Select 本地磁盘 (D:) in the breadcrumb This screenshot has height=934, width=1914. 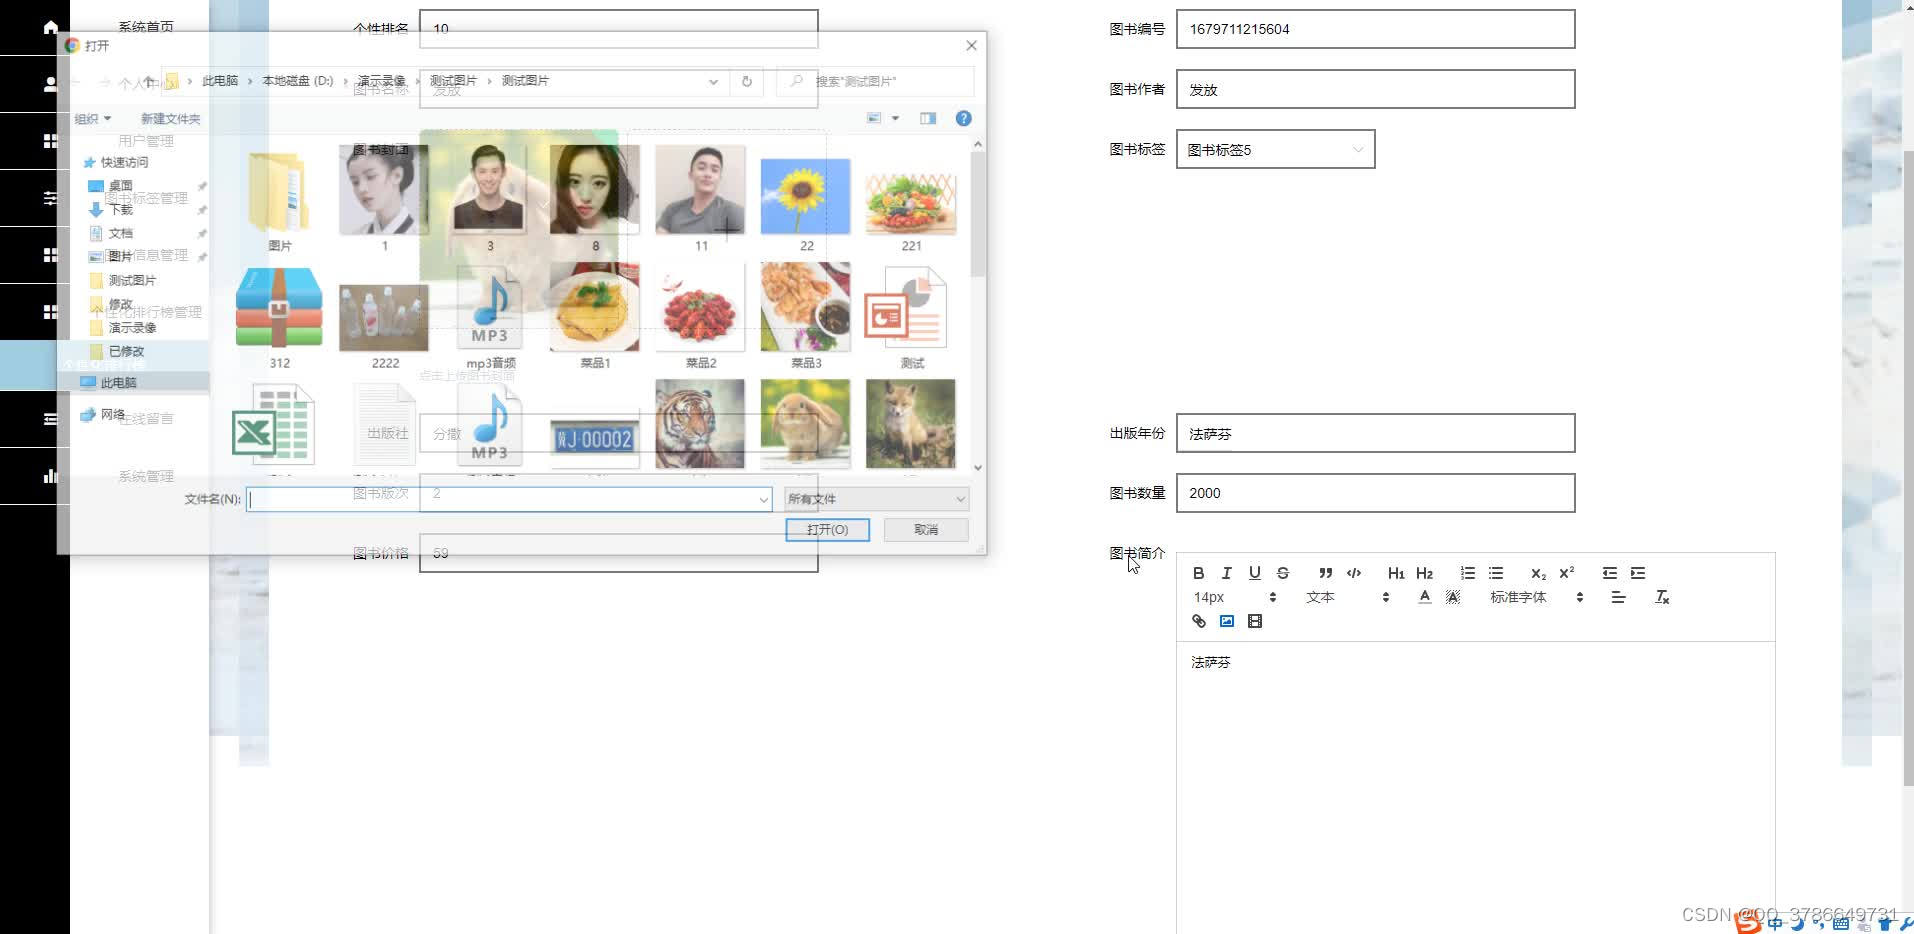click(298, 81)
